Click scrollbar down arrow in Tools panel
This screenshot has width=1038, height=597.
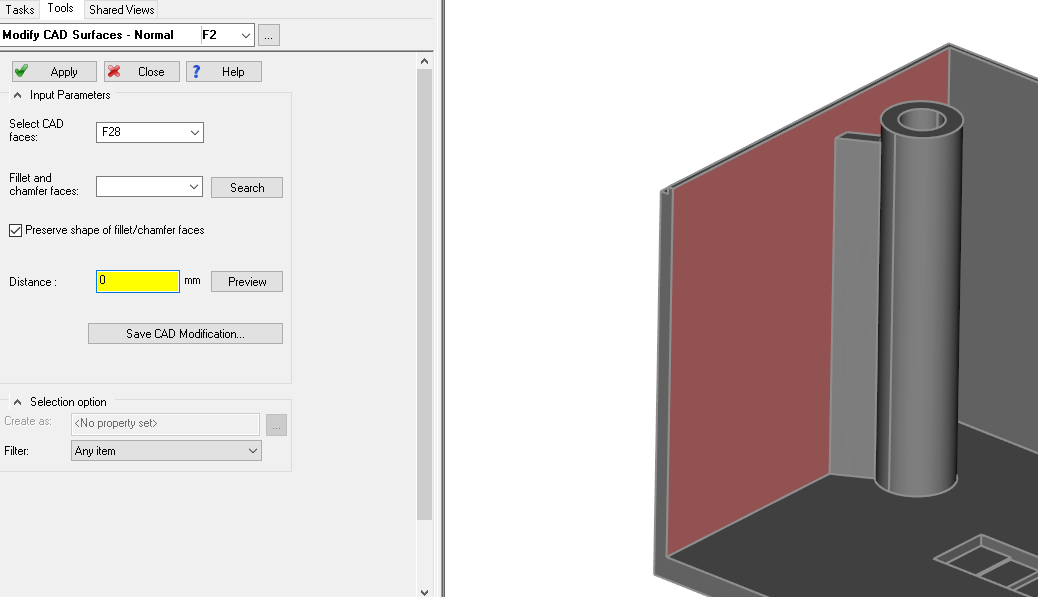click(x=424, y=590)
